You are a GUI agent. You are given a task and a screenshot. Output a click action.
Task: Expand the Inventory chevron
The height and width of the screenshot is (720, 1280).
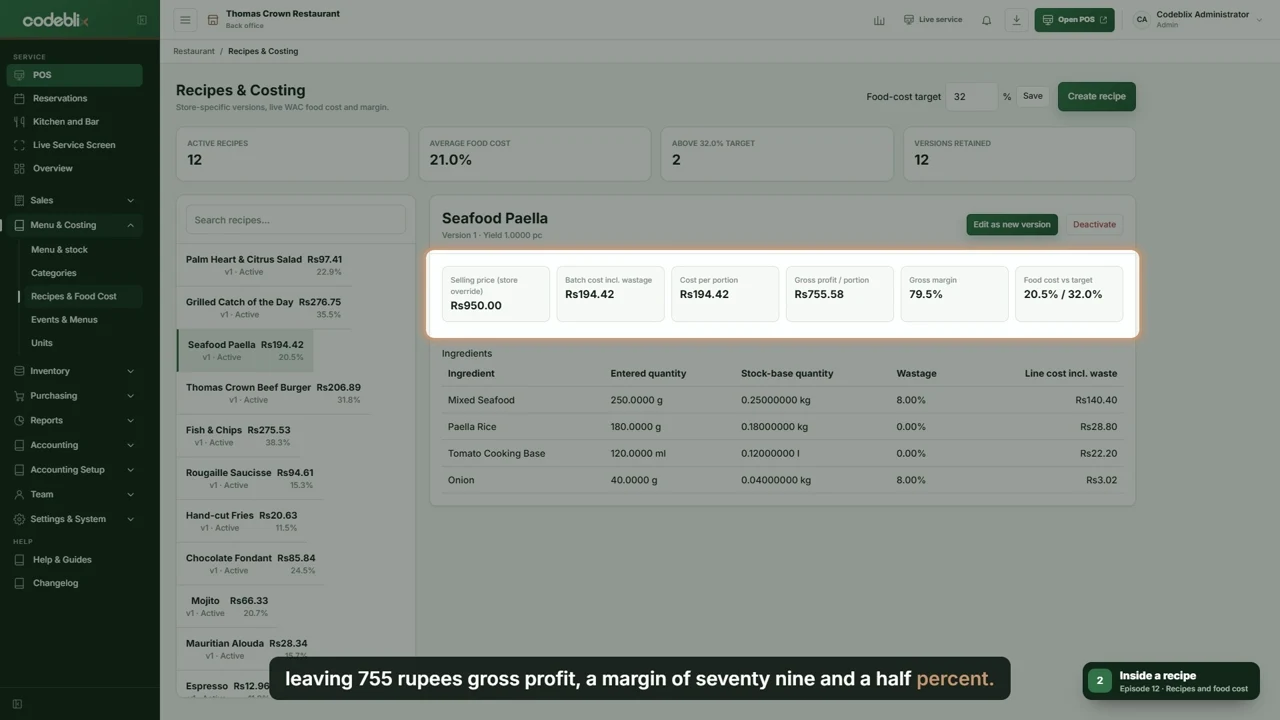[130, 371]
